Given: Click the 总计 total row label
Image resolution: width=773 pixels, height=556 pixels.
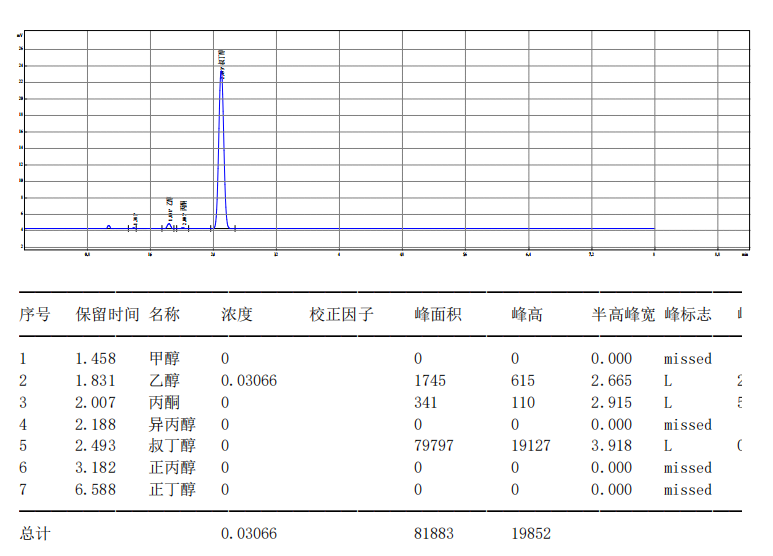Looking at the screenshot, I should point(35,534).
